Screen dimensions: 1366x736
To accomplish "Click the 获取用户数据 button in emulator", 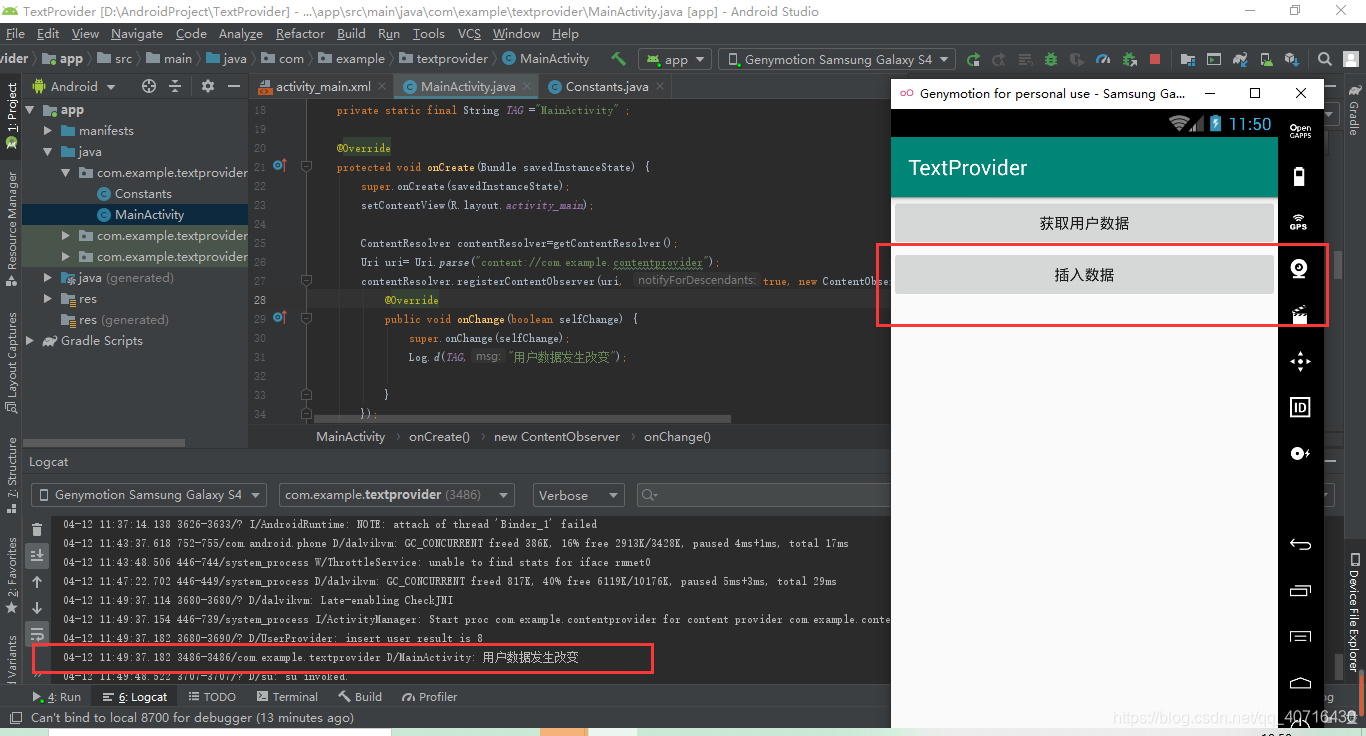I will pos(1084,223).
